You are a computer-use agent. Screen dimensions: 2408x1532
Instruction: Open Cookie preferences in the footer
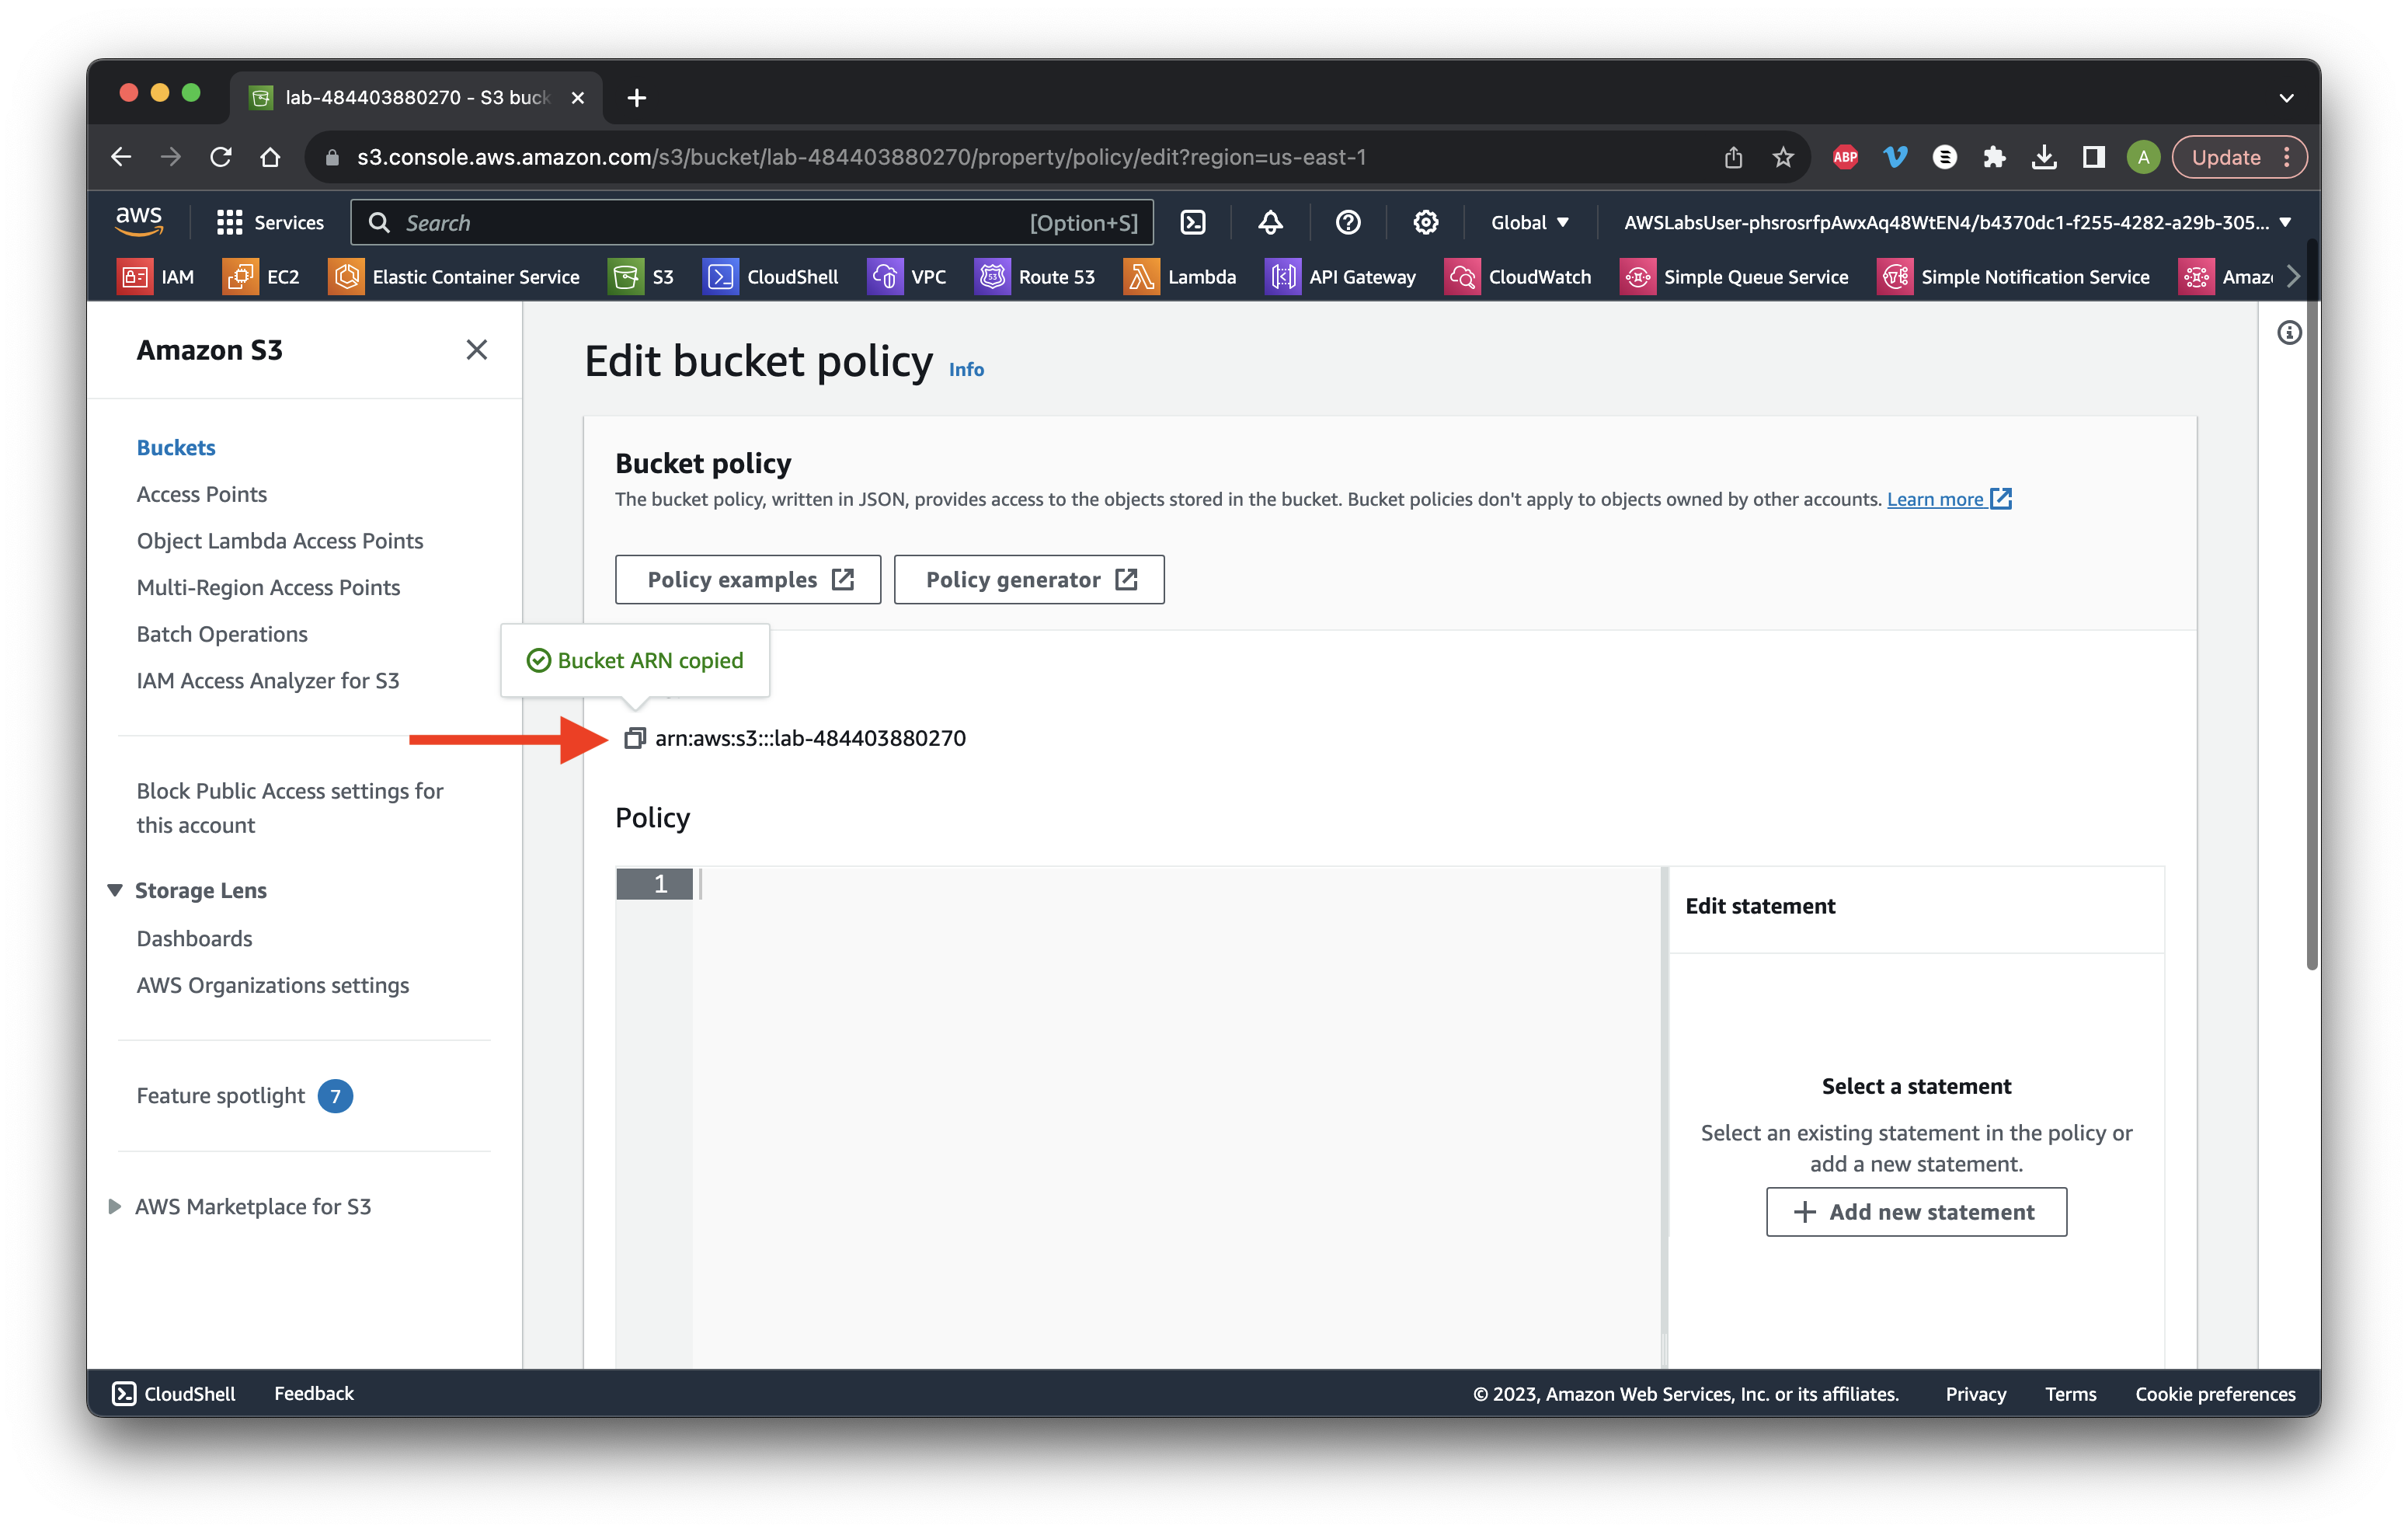(2215, 1394)
